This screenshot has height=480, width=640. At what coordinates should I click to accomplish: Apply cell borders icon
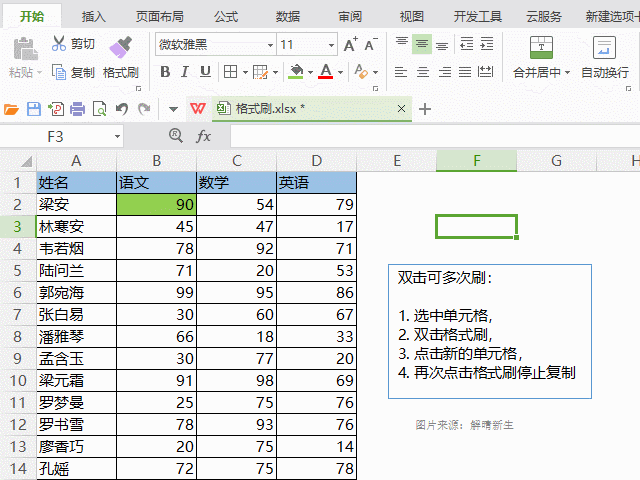[x=230, y=72]
